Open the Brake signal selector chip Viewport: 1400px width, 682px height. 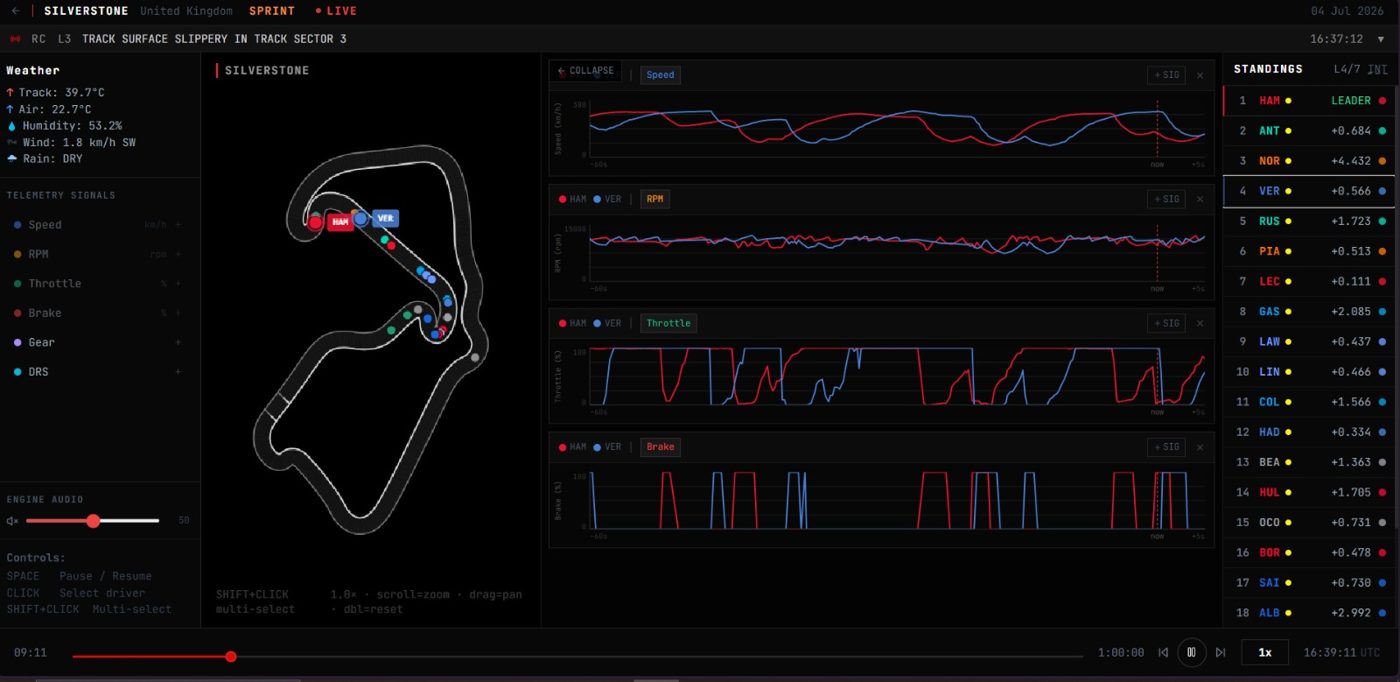pos(660,447)
